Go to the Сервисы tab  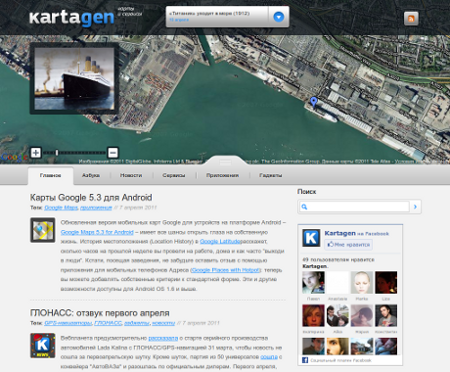click(x=174, y=175)
